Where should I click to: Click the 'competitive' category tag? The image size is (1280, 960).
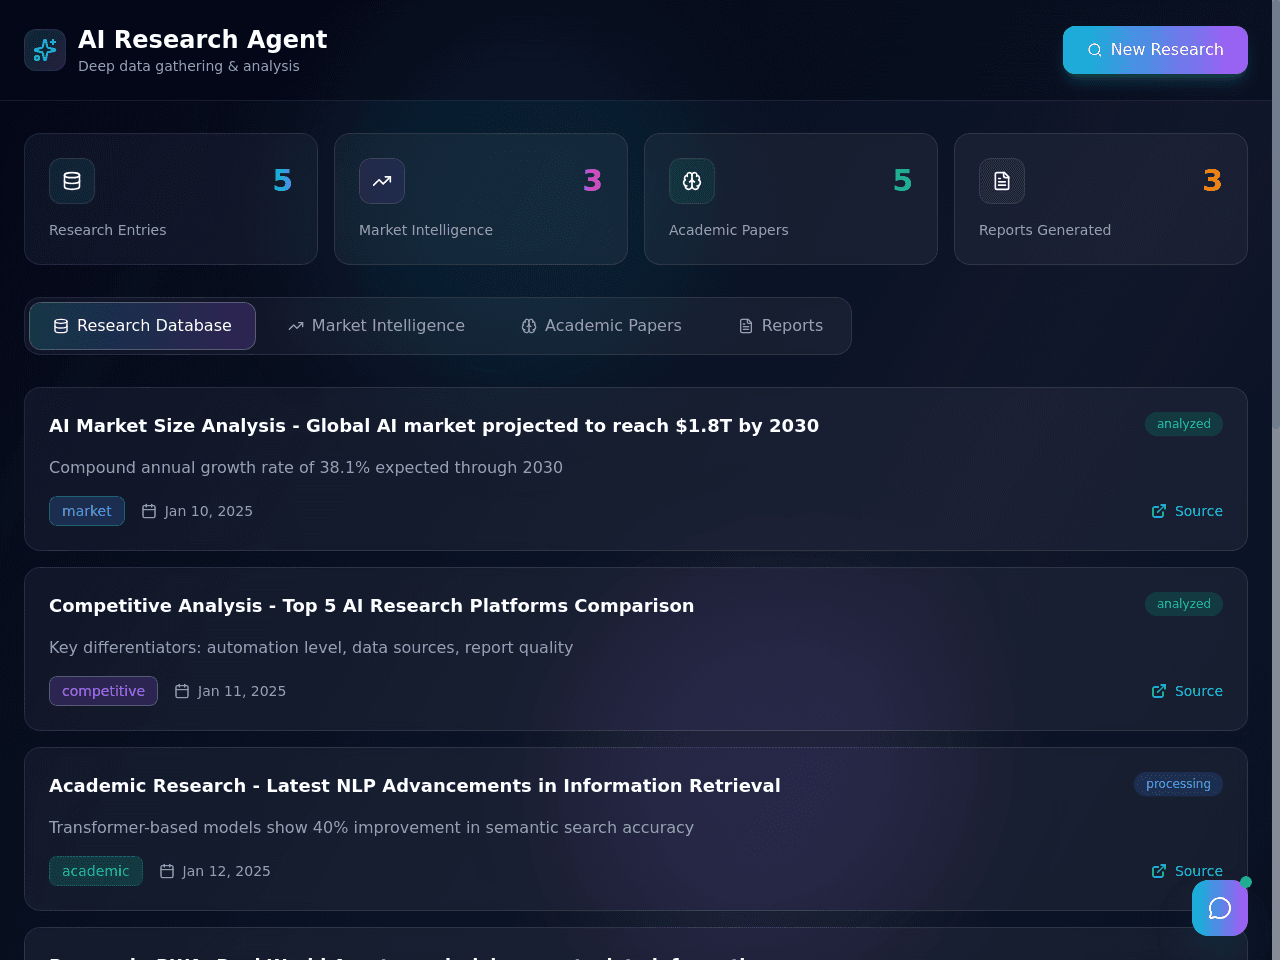[103, 691]
